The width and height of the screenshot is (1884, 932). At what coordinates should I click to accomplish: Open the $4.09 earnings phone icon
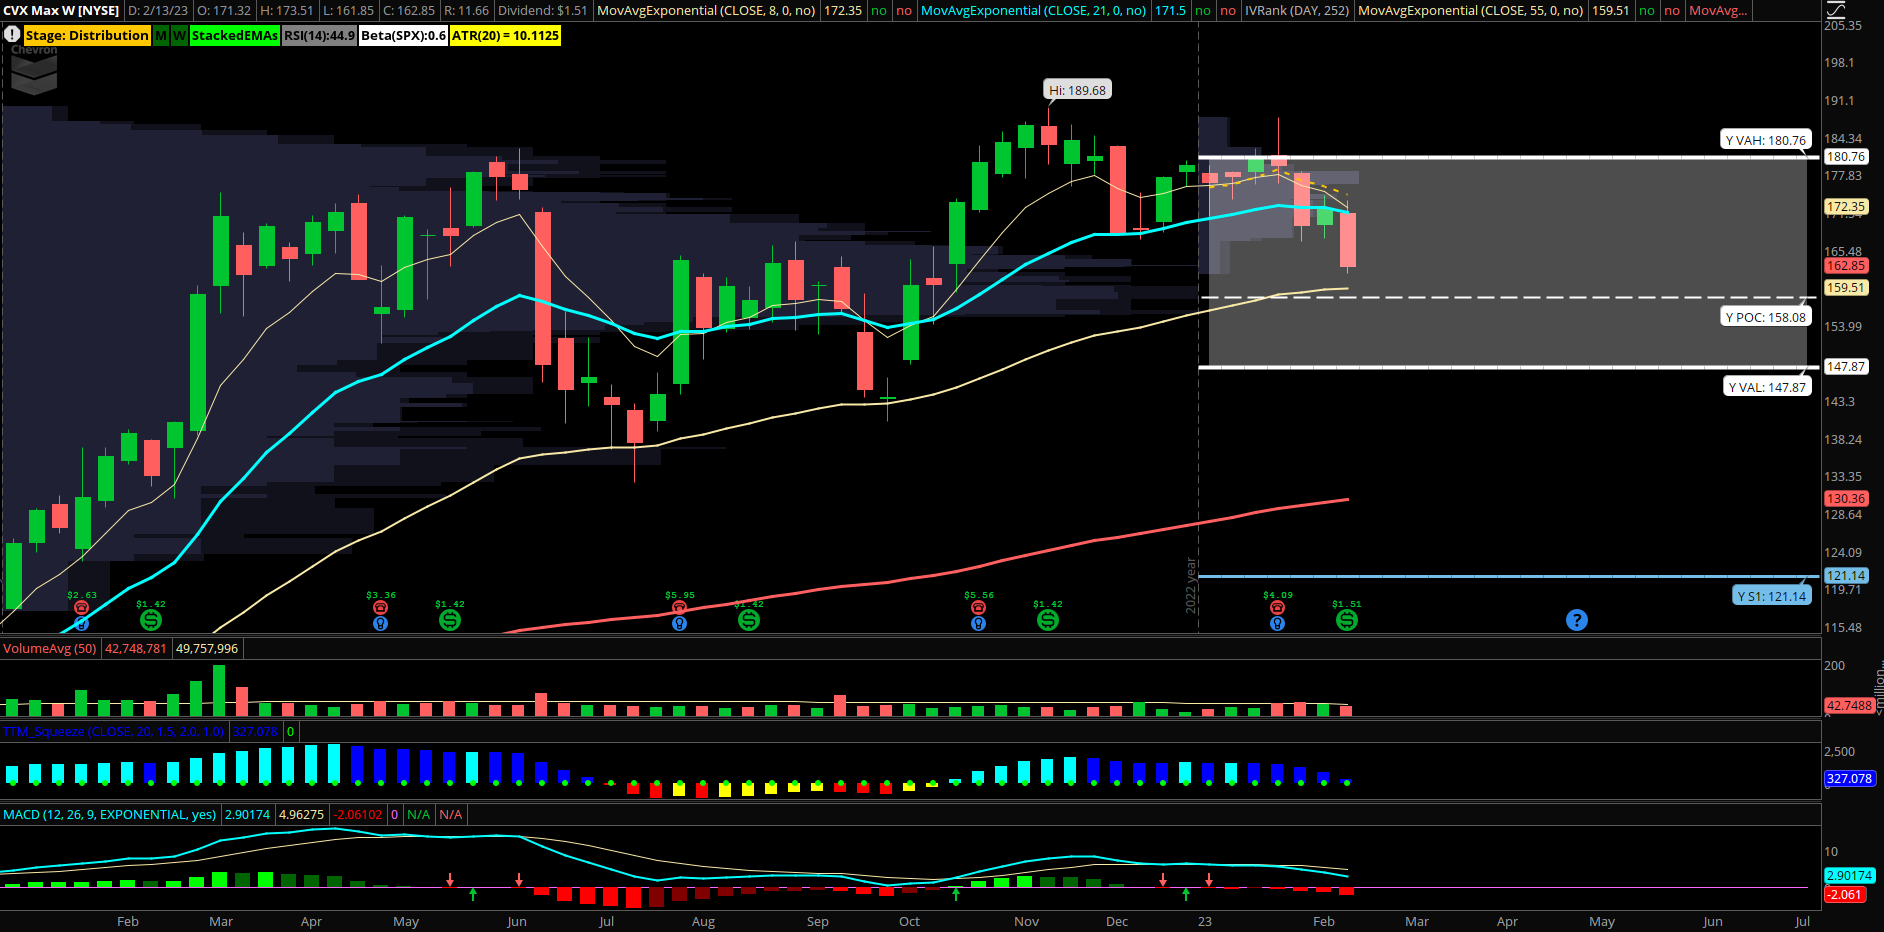[x=1278, y=608]
